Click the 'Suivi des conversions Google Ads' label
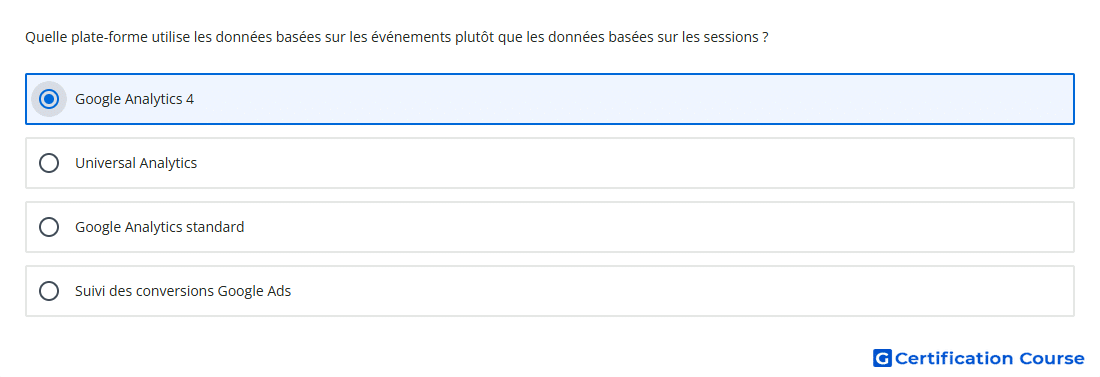This screenshot has height=377, width=1100. click(183, 291)
